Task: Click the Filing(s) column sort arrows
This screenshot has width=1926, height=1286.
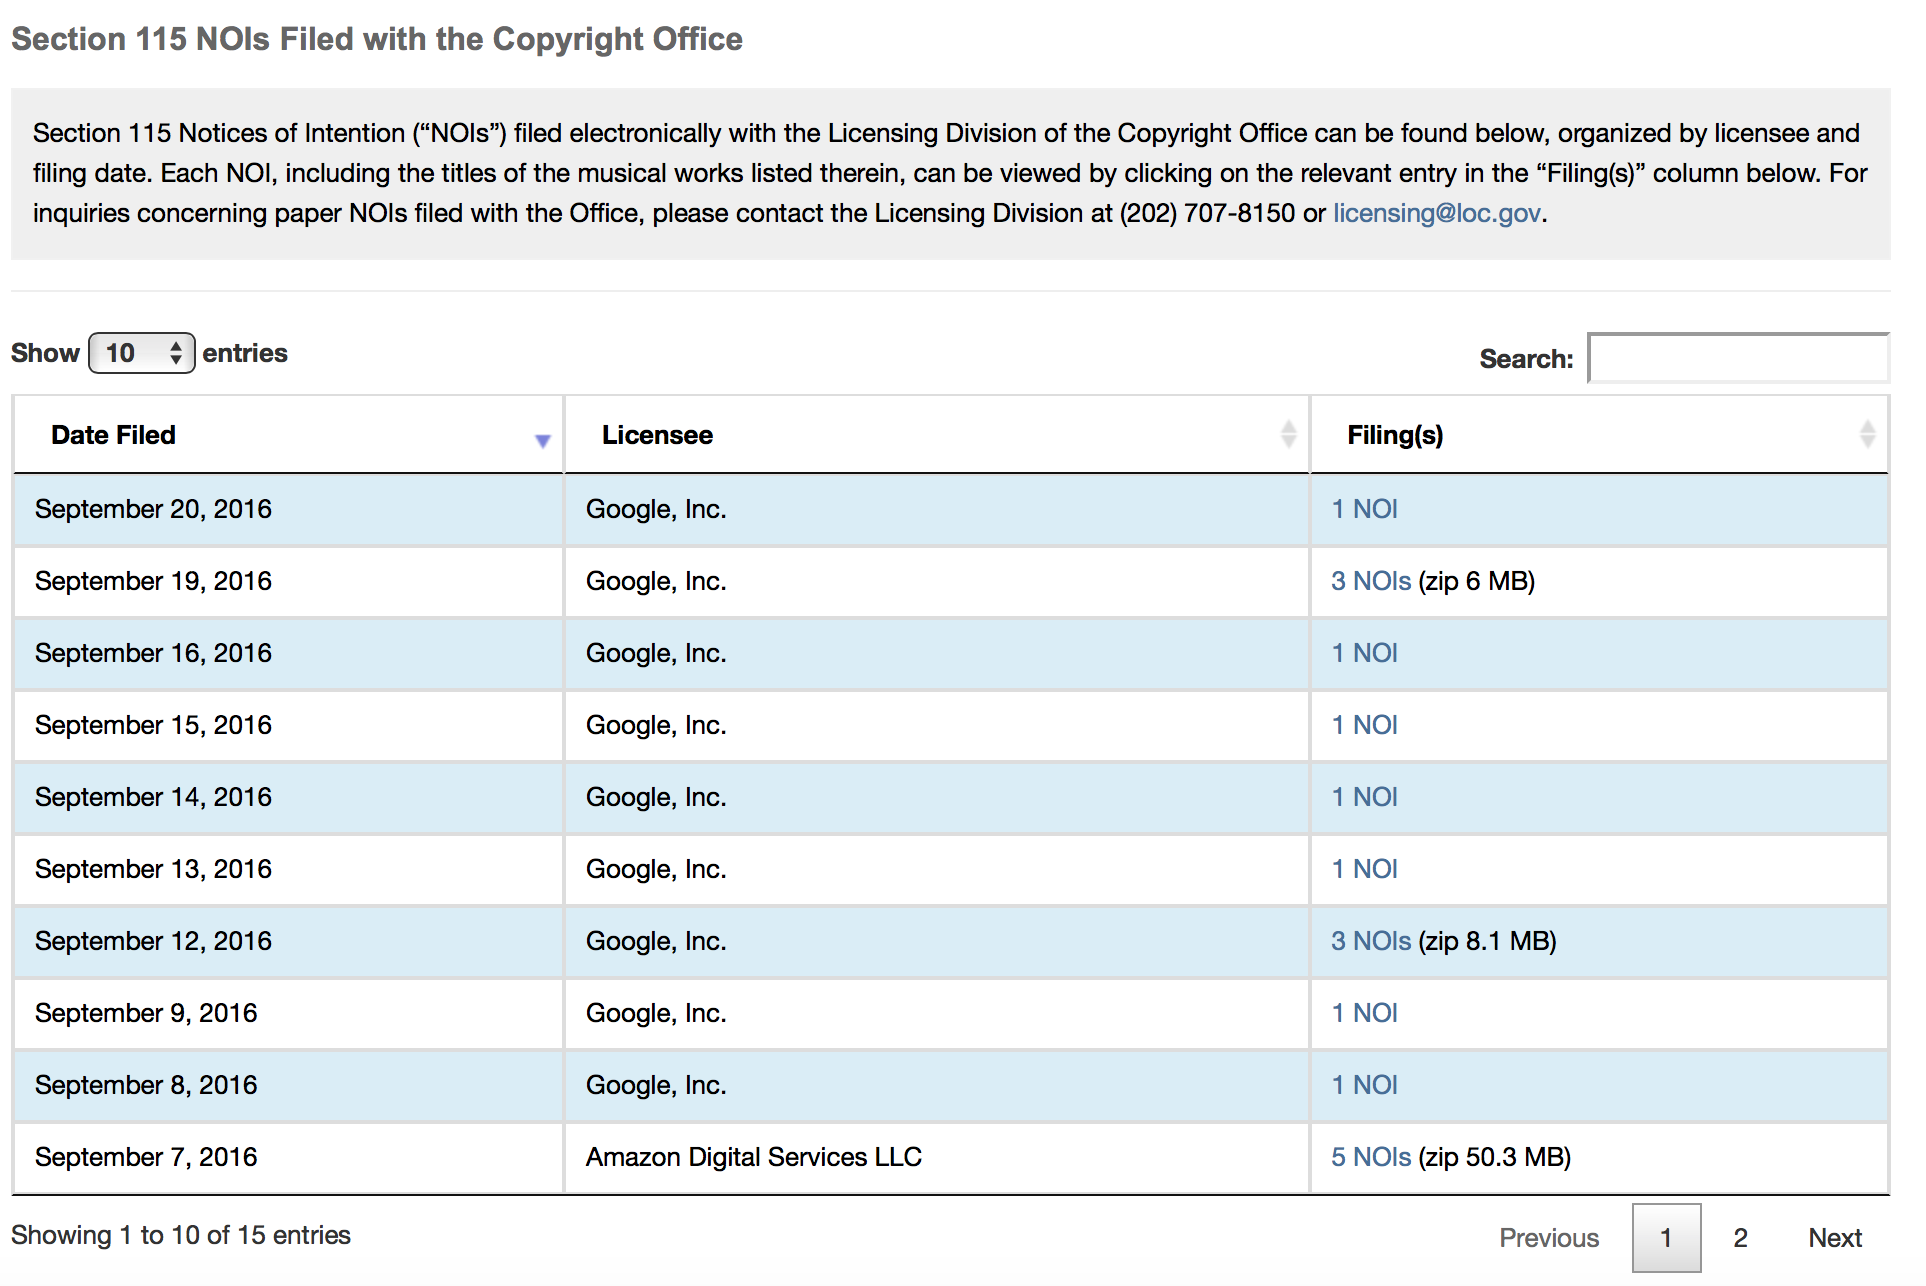Action: click(x=1866, y=434)
